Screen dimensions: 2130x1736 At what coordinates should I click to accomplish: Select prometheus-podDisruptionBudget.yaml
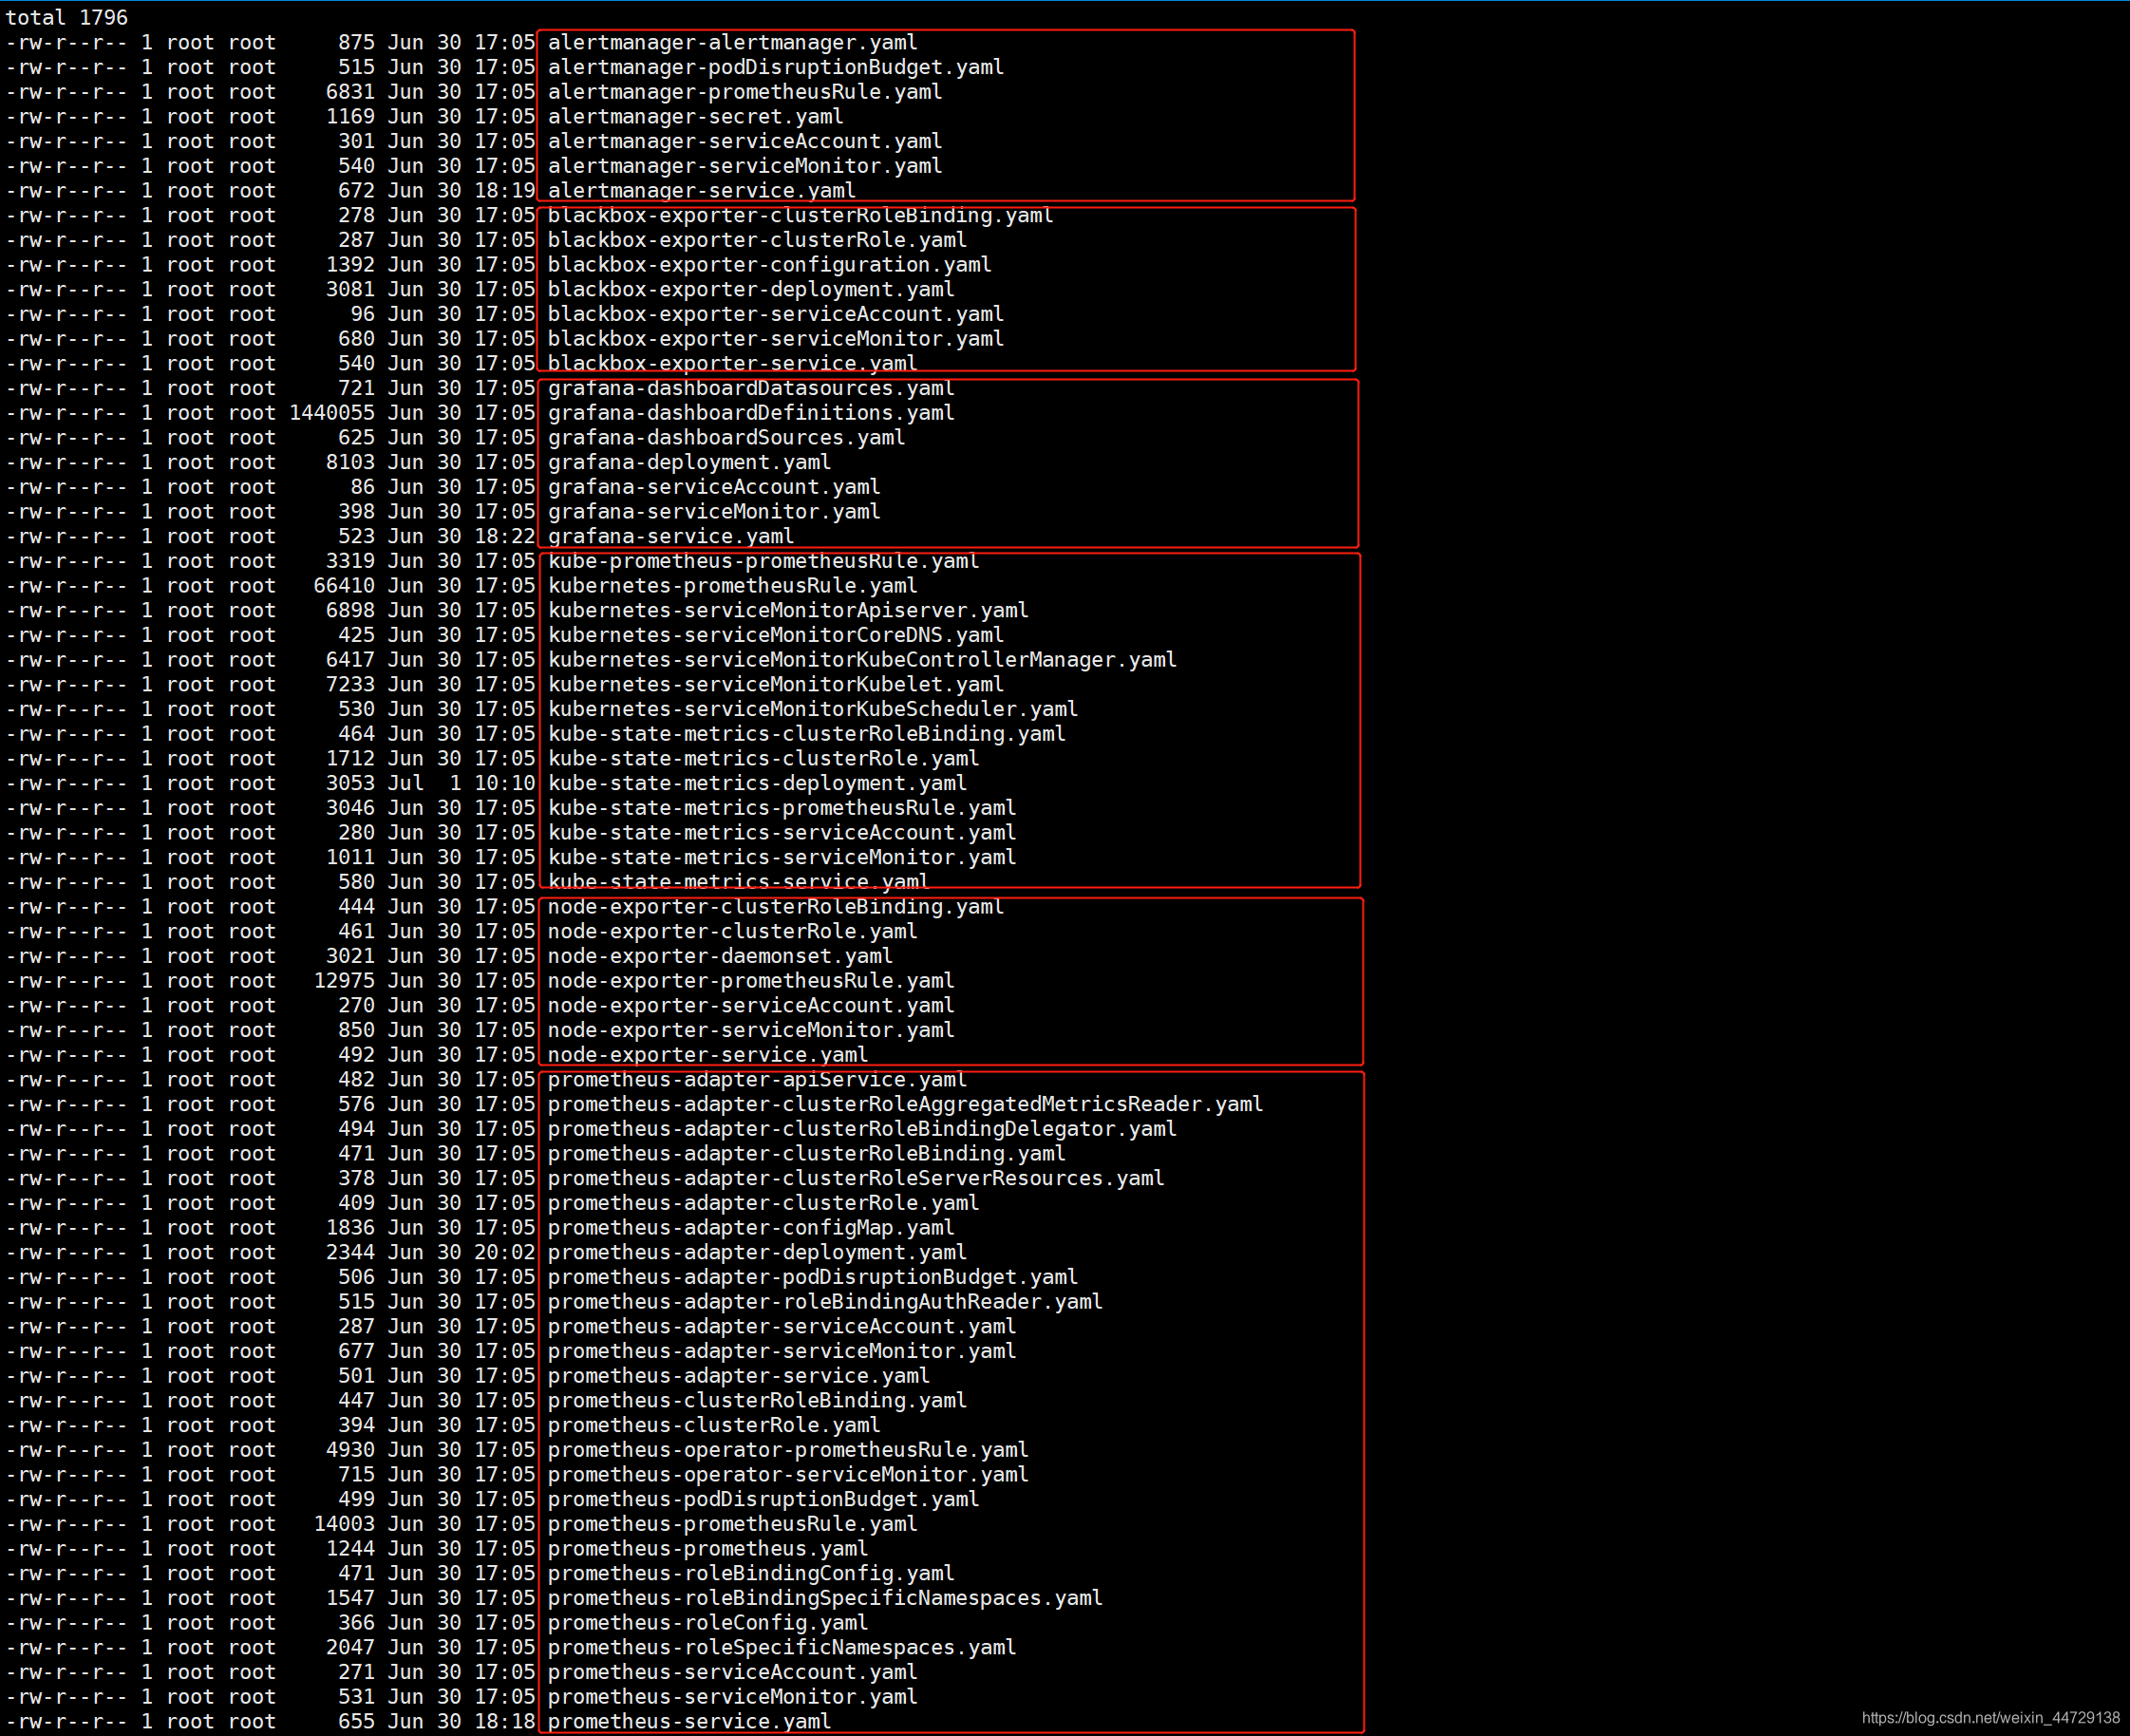[x=763, y=1499]
